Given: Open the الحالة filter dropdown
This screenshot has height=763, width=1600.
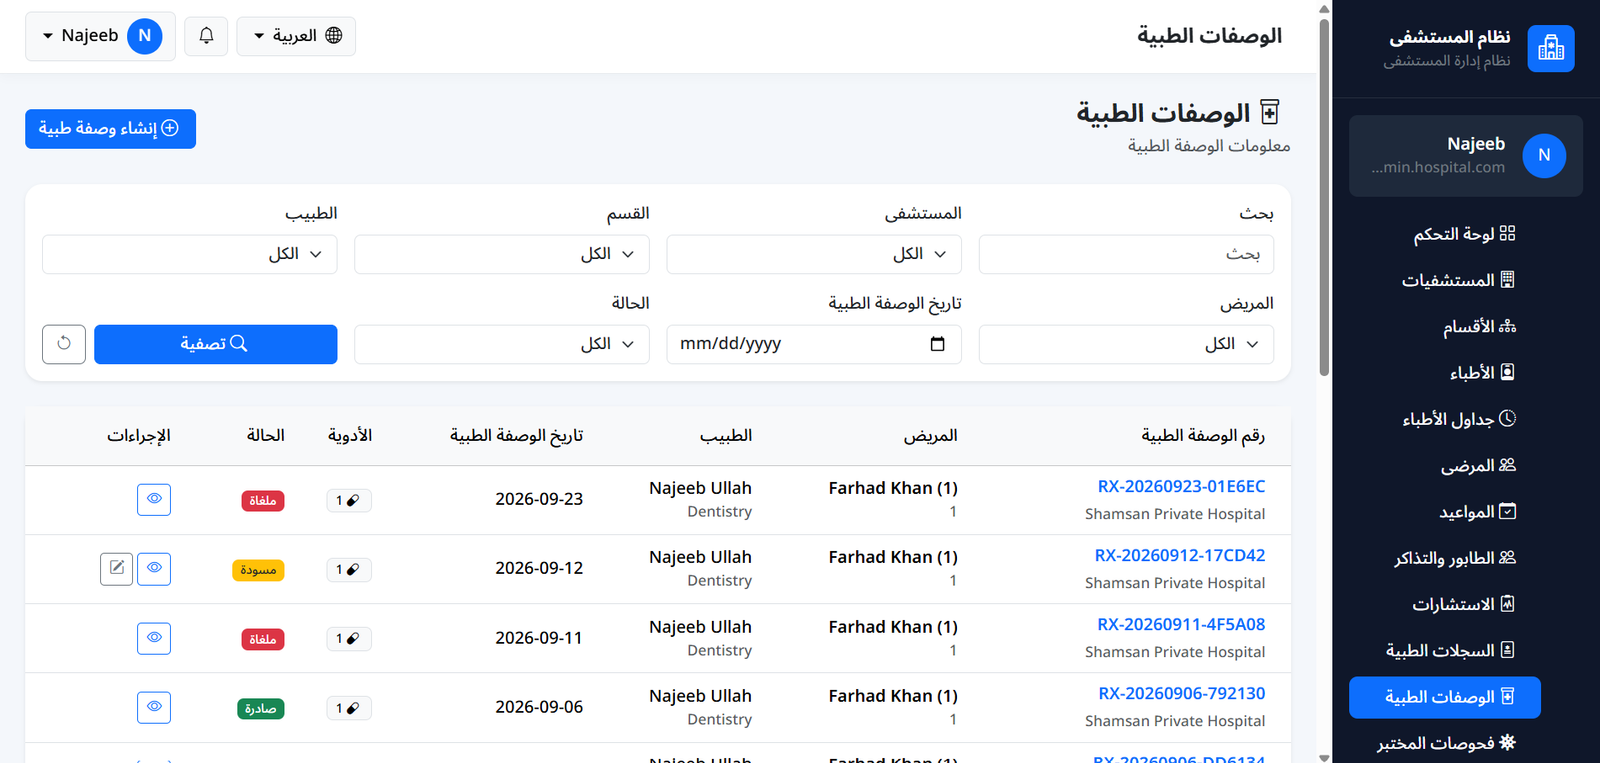Looking at the screenshot, I should [502, 344].
